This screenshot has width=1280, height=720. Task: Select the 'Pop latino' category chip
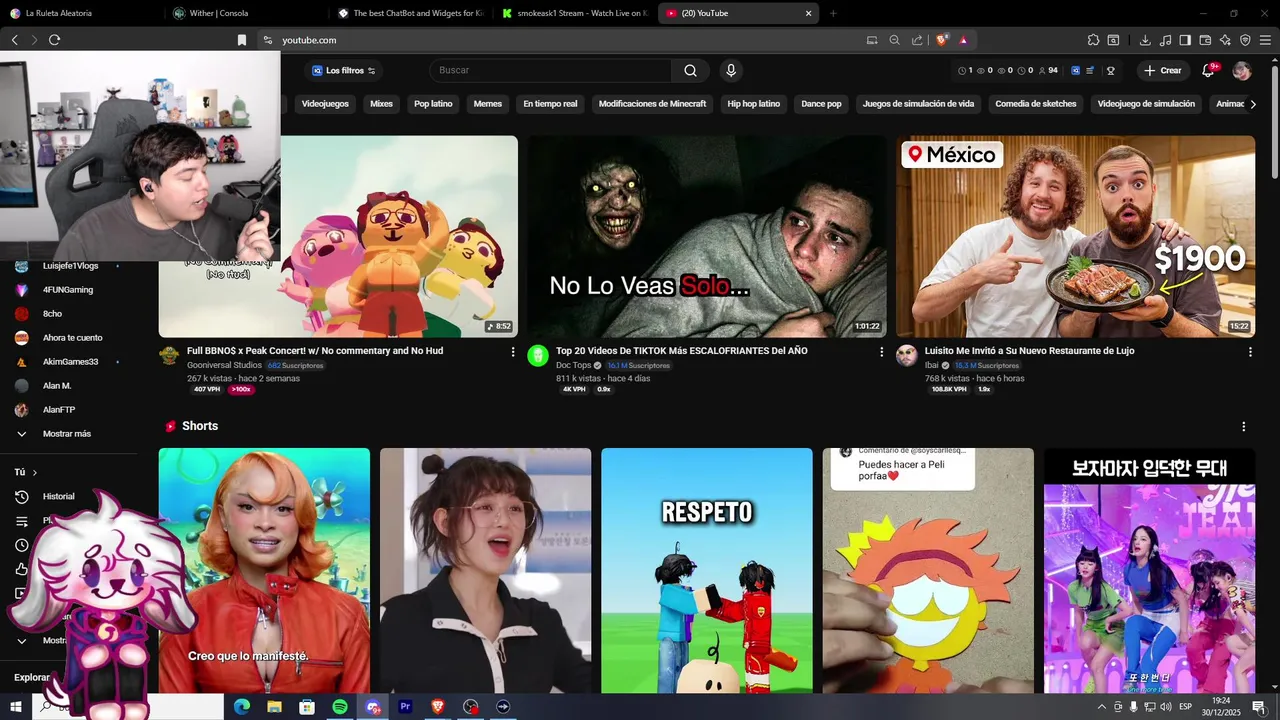[433, 104]
